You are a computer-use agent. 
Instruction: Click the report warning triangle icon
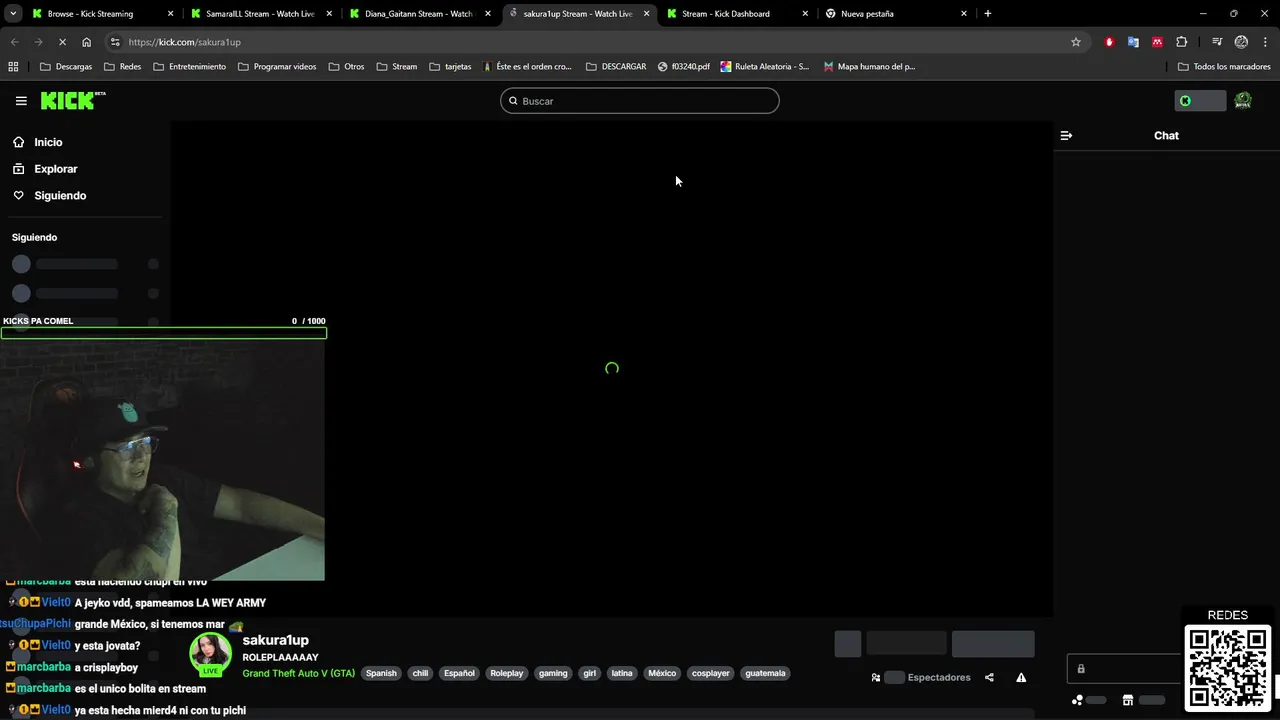(1021, 677)
